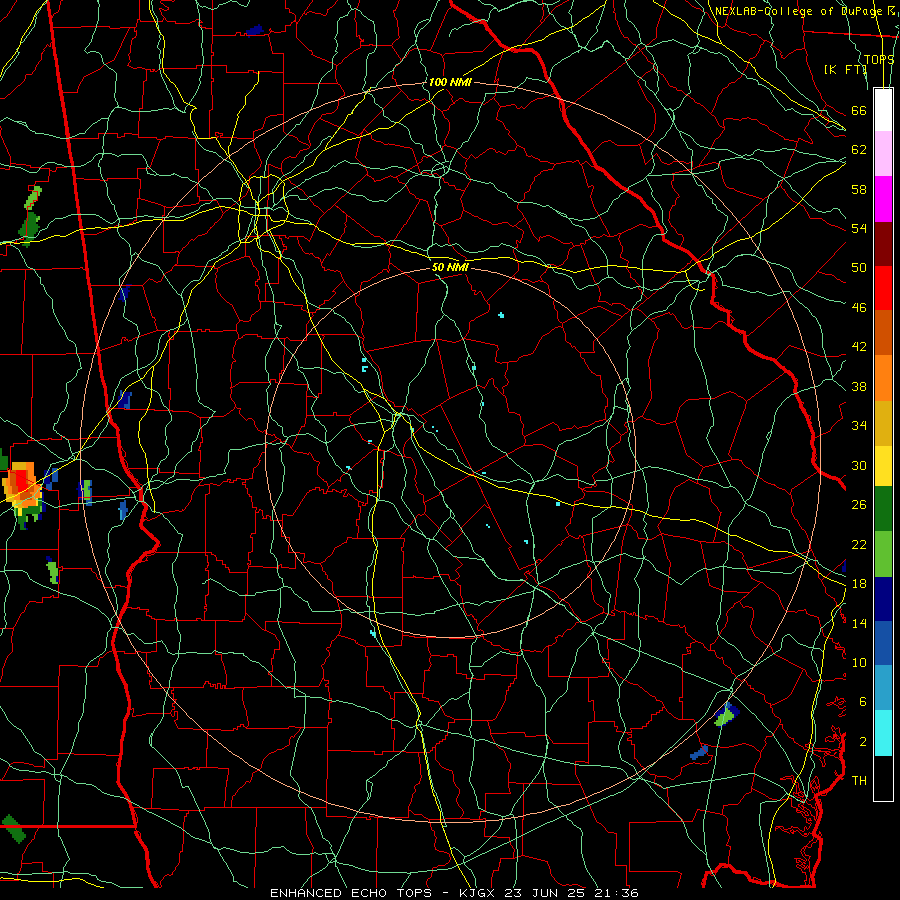Click the legend value '42'
The image size is (900, 900).
pyautogui.click(x=859, y=347)
